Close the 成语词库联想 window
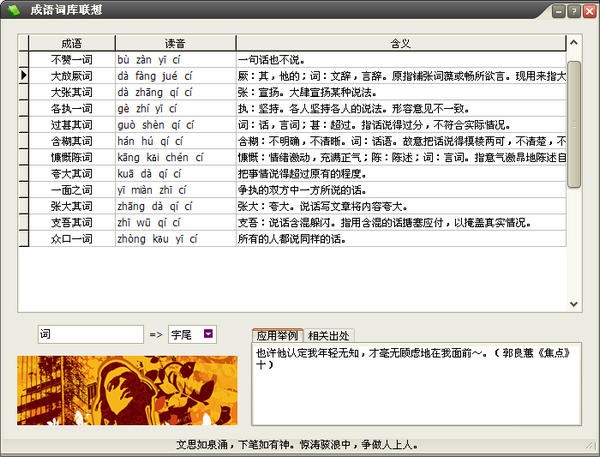Viewport: 600px width, 457px height. click(589, 12)
